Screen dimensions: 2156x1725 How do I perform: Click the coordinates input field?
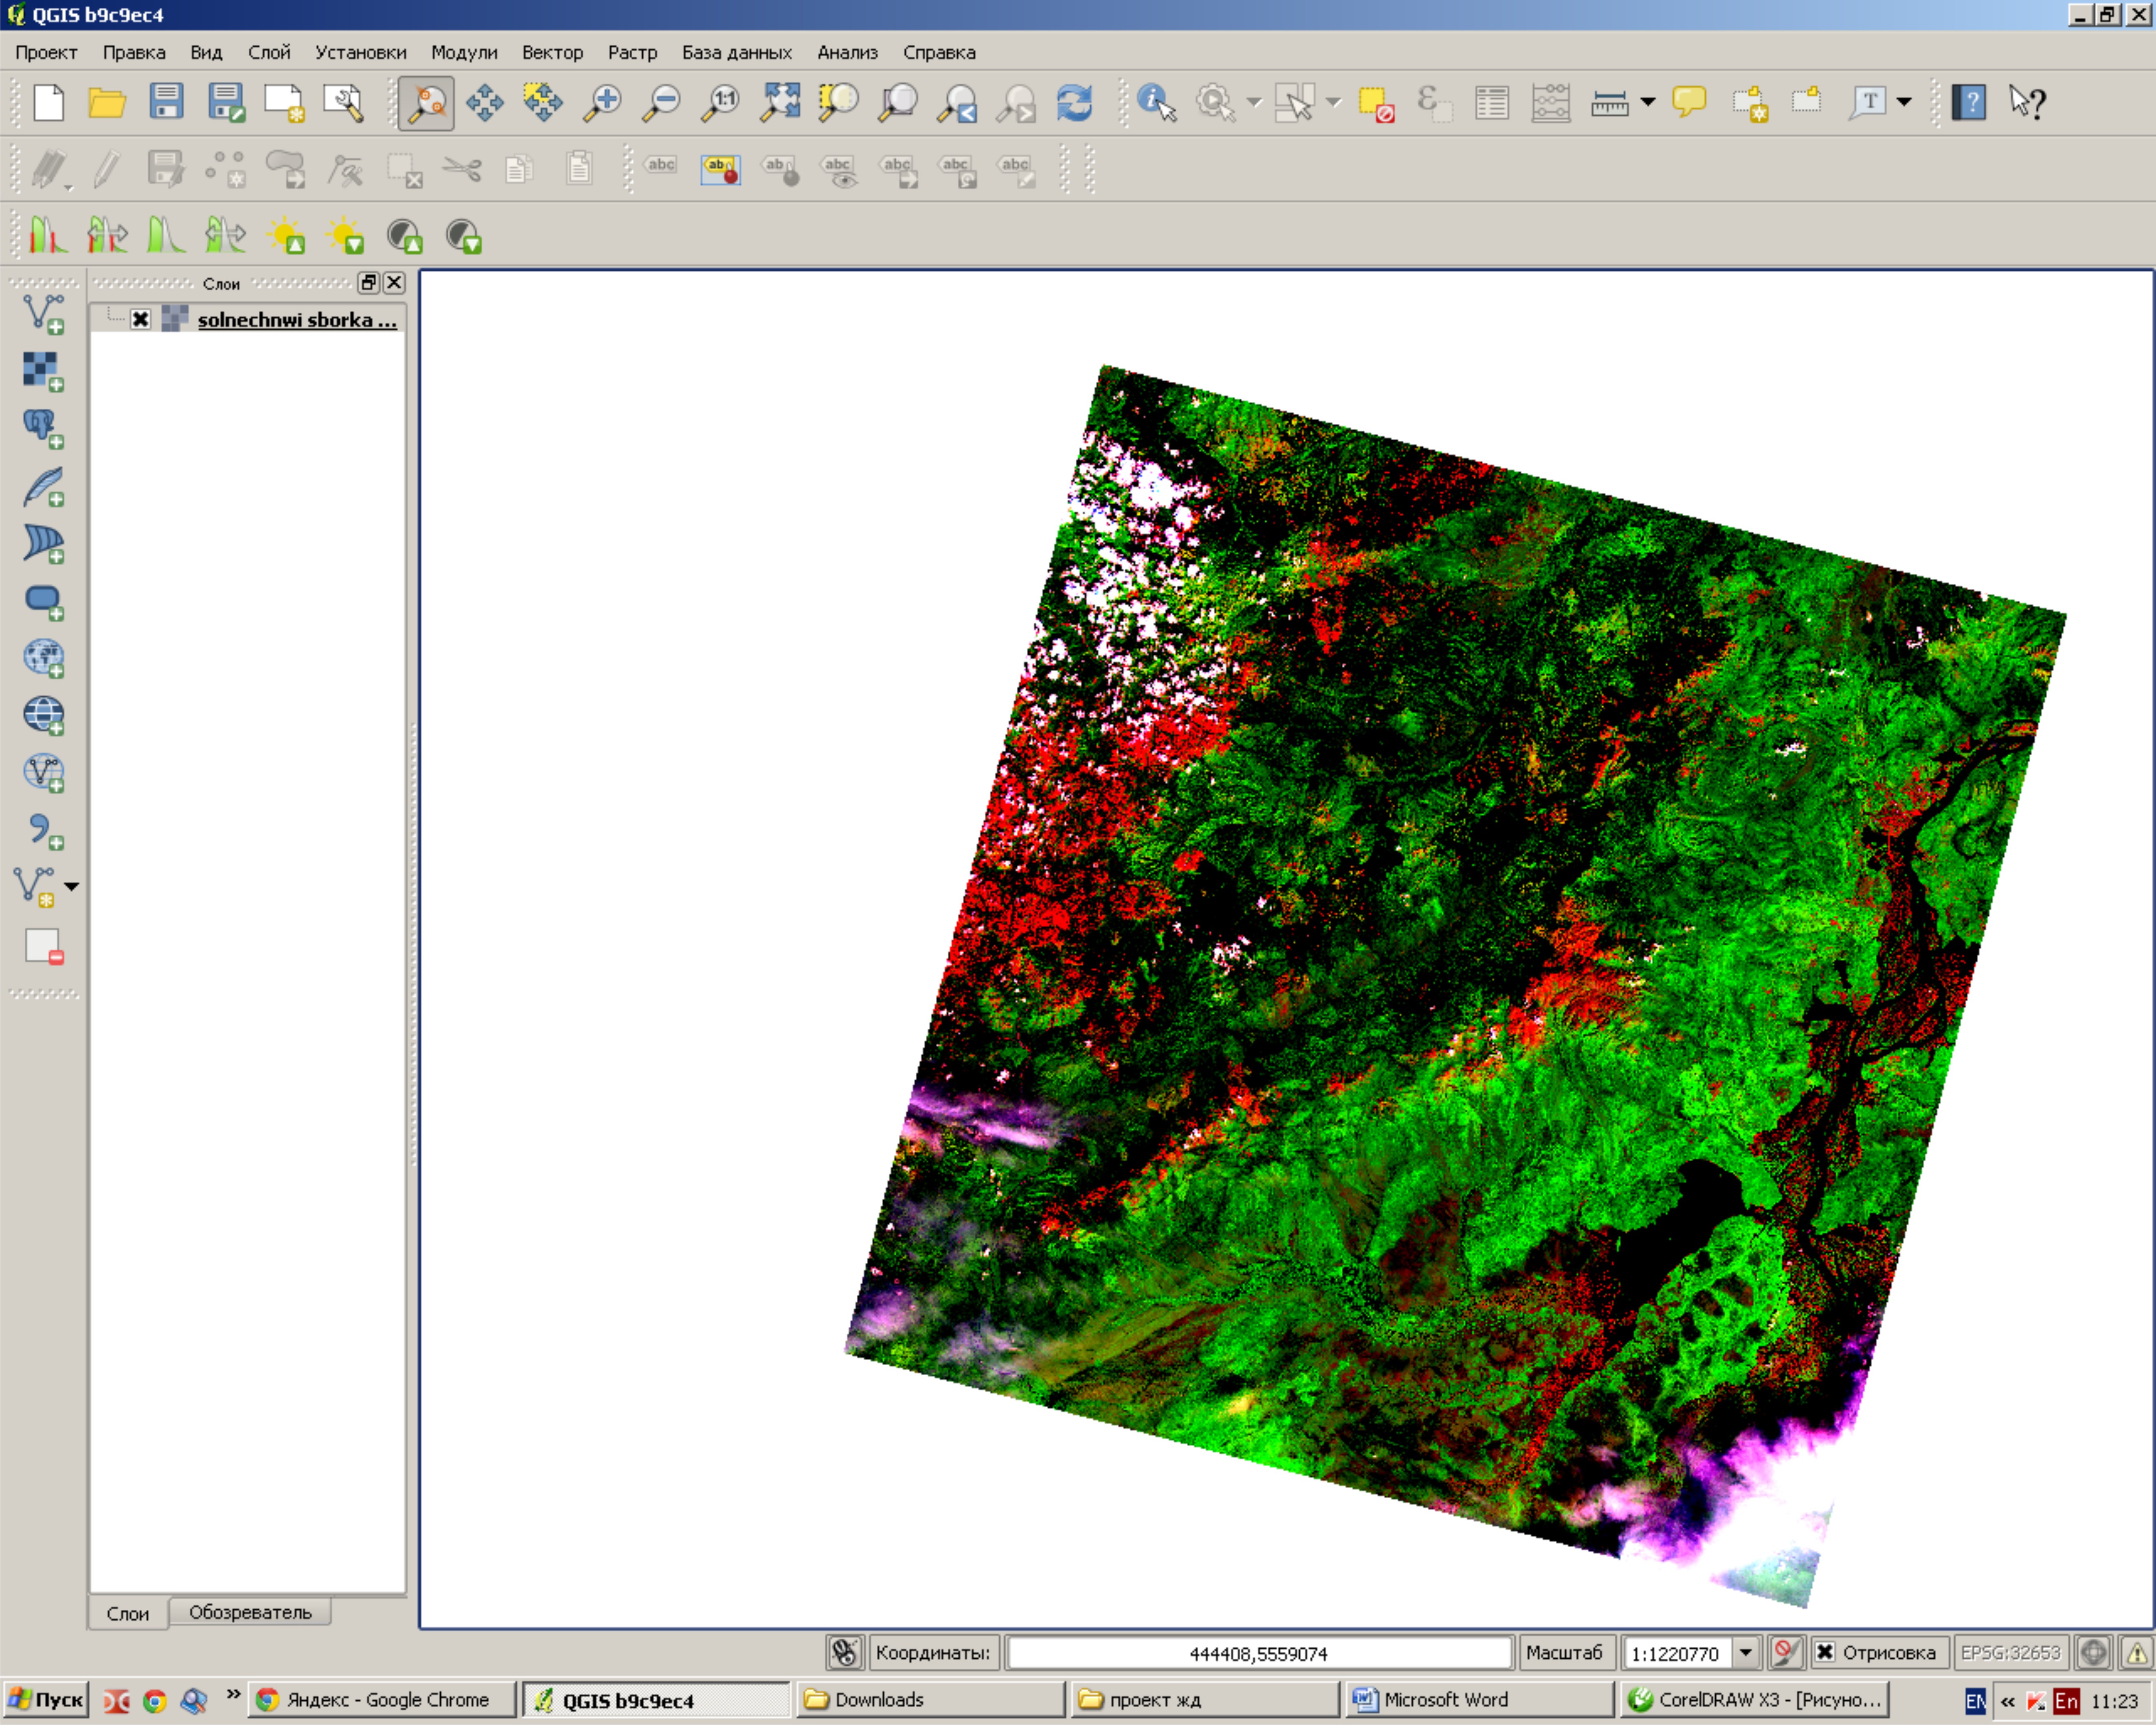click(1258, 1653)
